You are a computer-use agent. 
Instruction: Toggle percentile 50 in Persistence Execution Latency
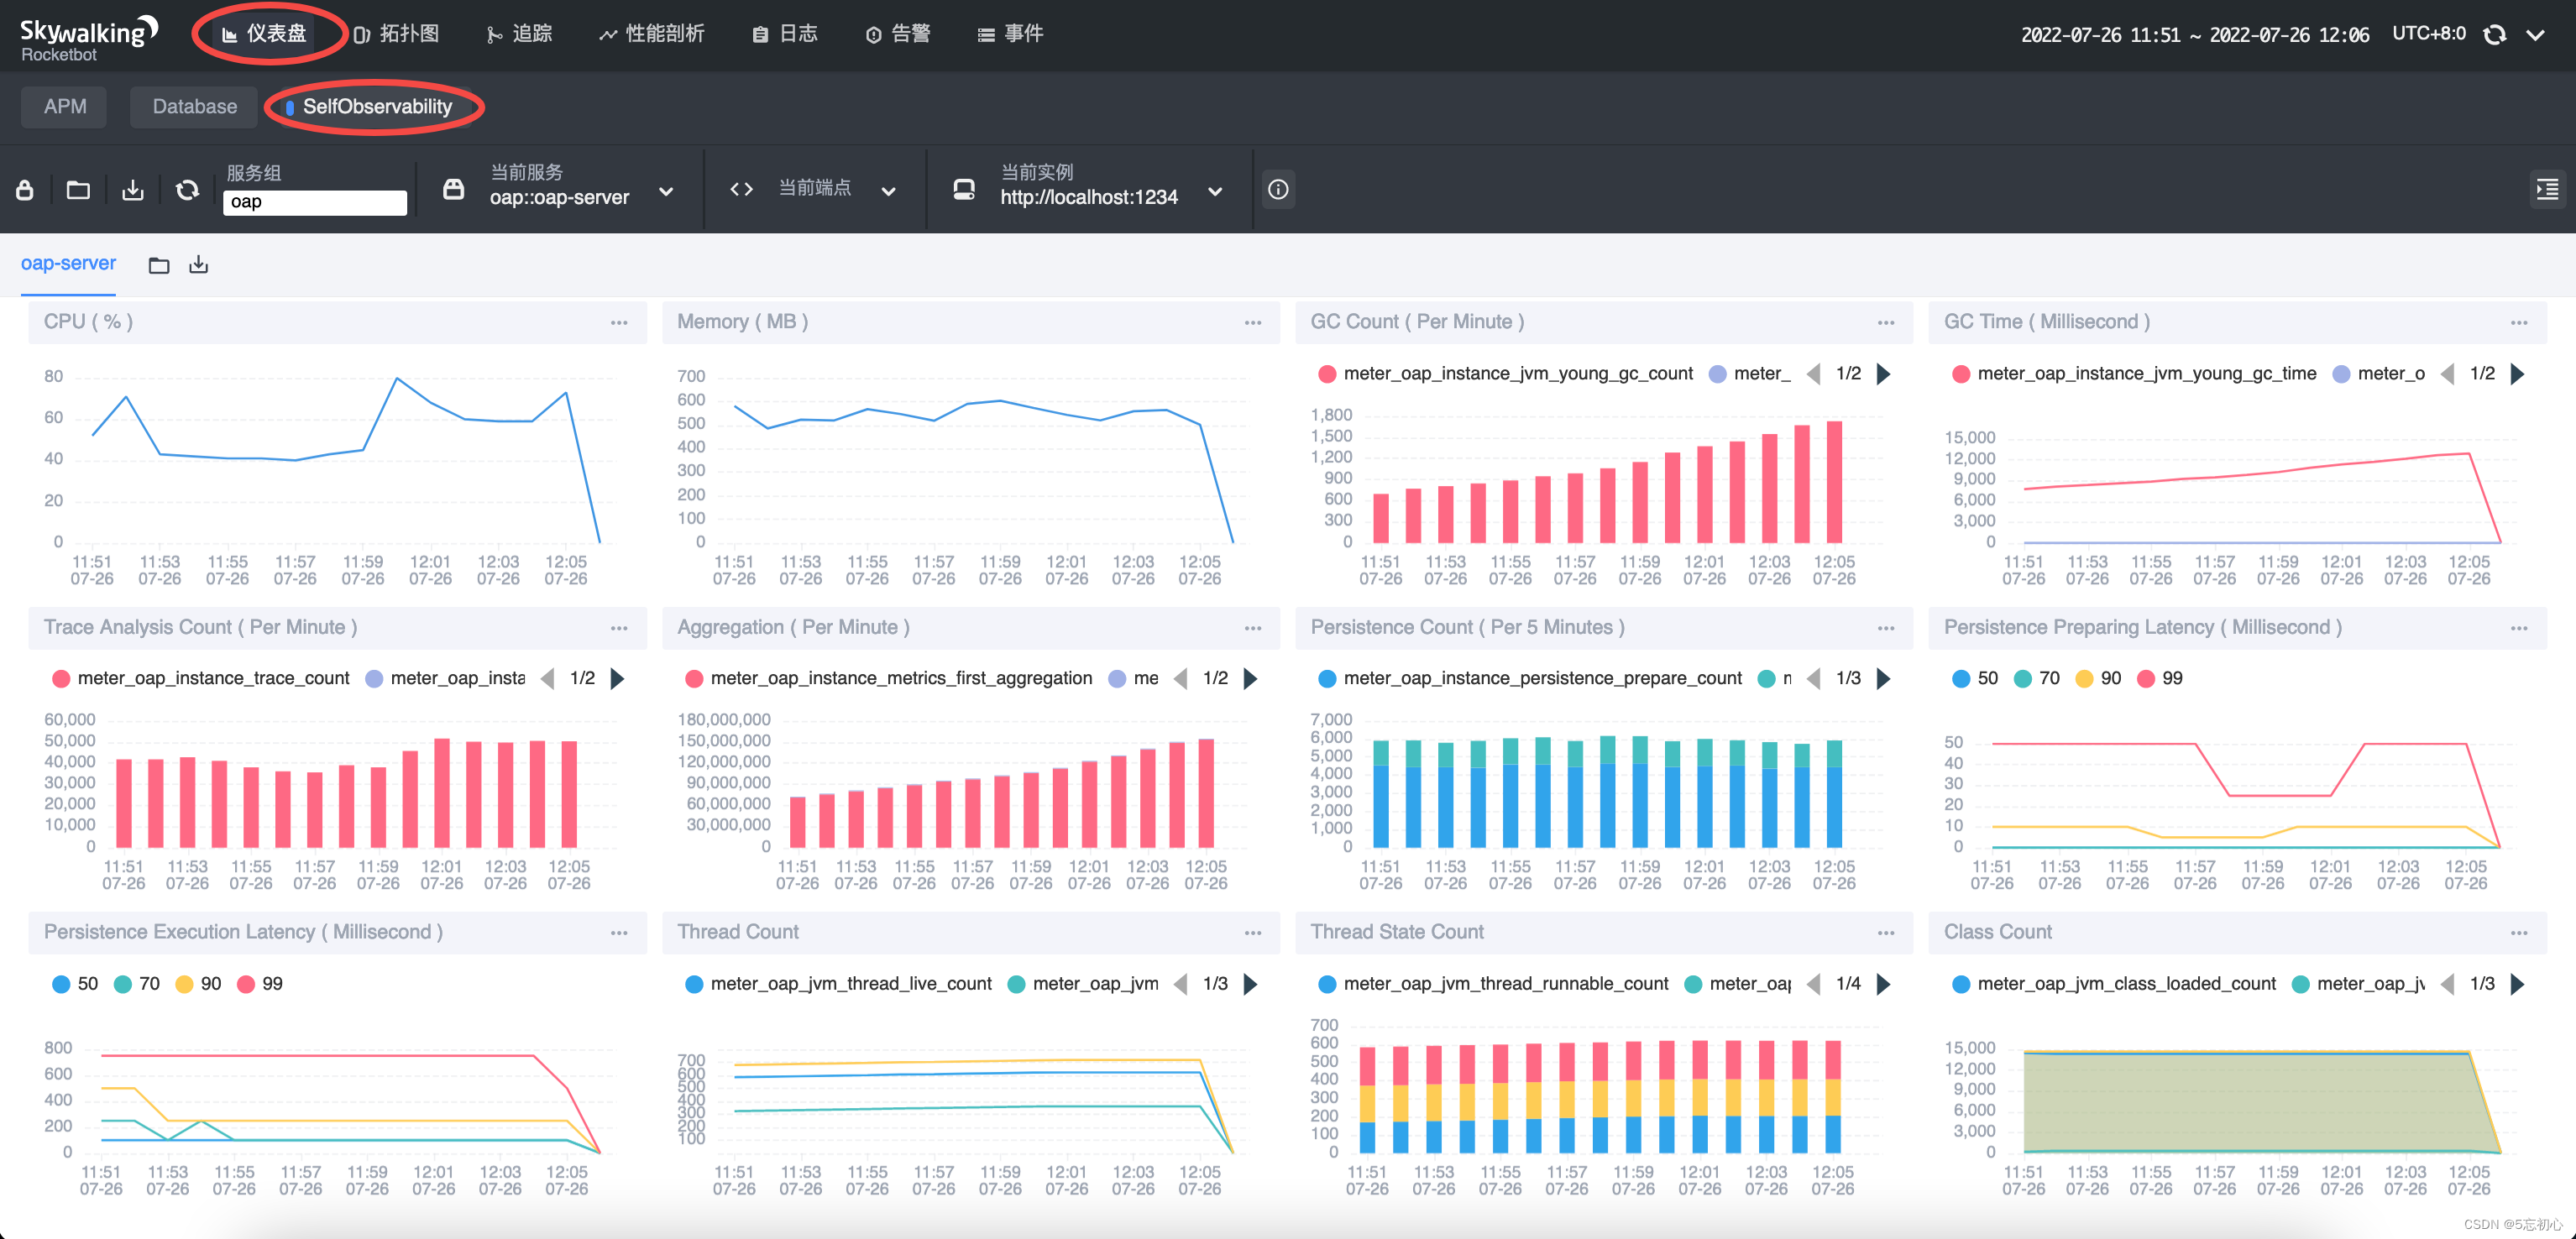[75, 984]
